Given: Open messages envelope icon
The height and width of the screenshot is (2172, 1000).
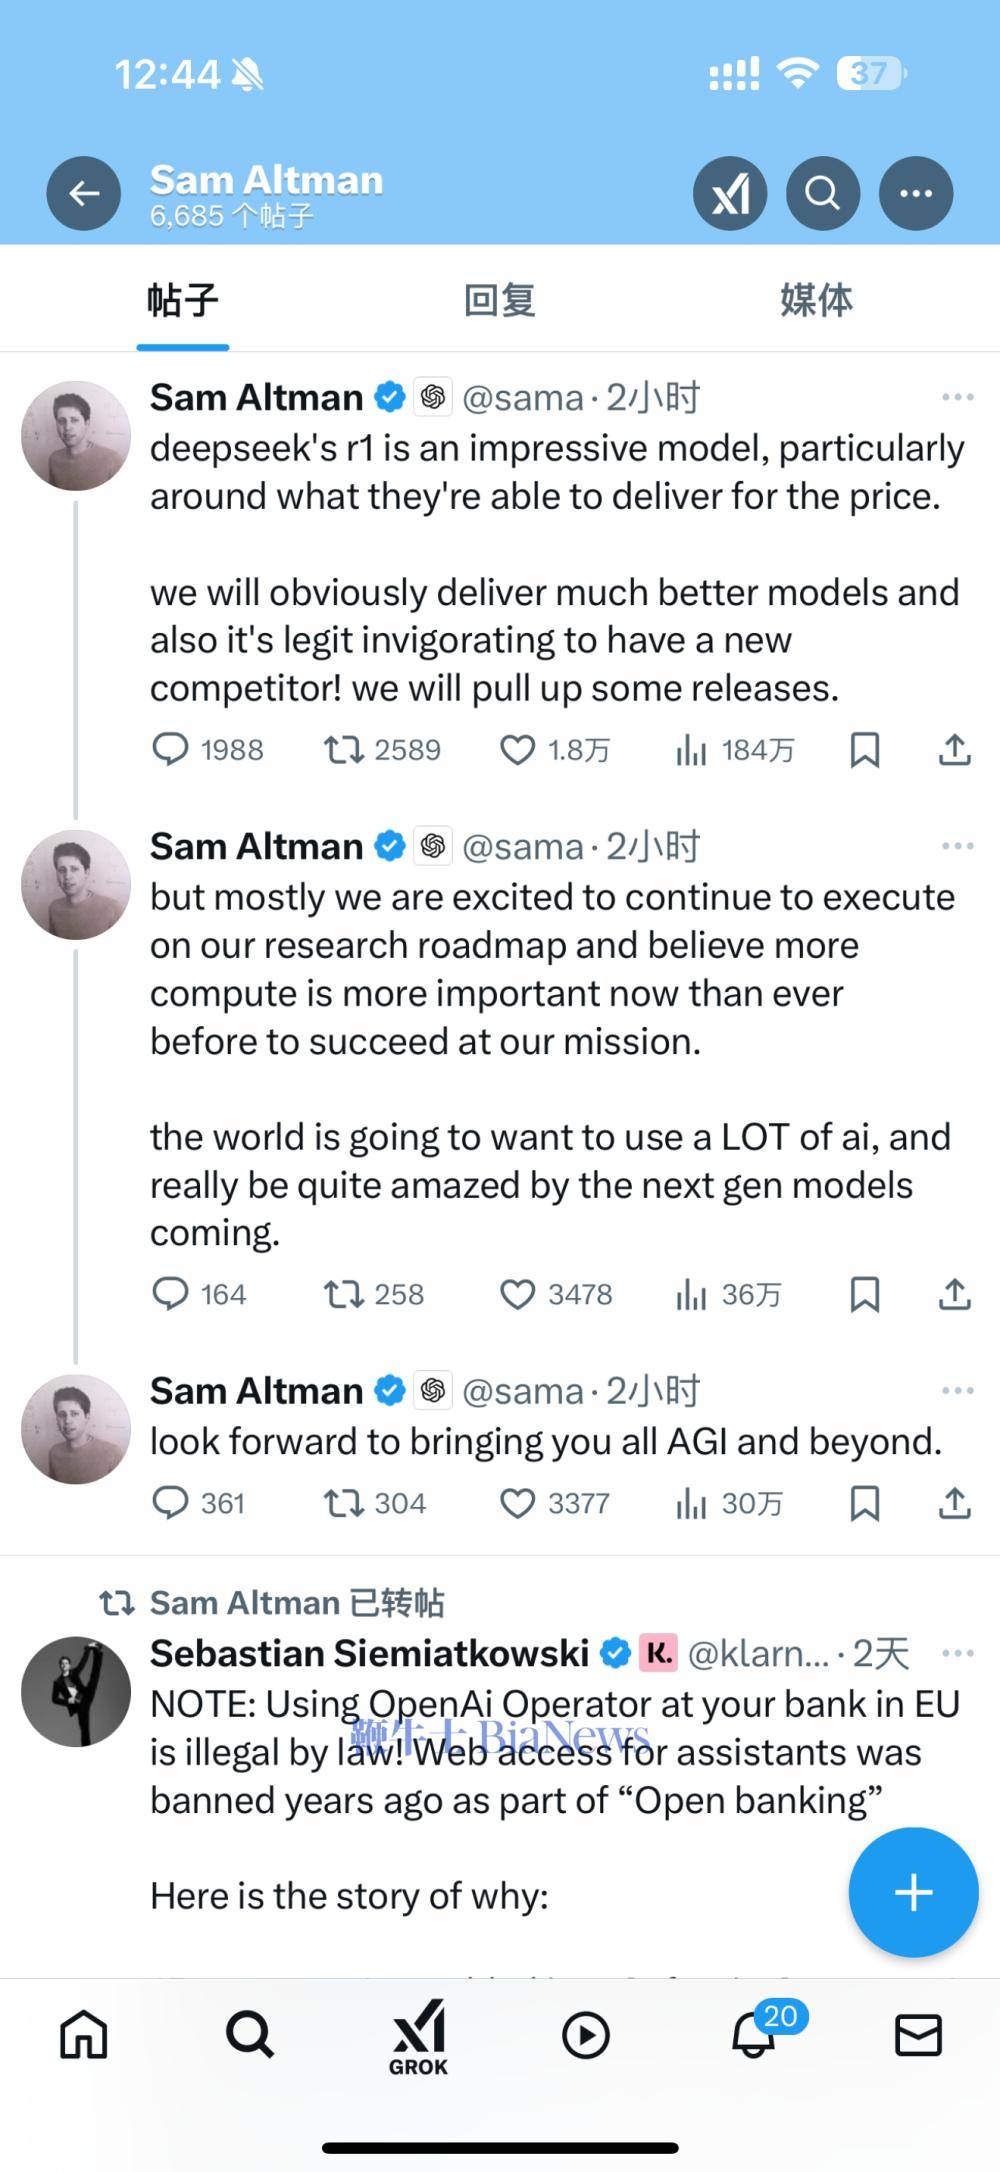Looking at the screenshot, I should coord(917,2035).
